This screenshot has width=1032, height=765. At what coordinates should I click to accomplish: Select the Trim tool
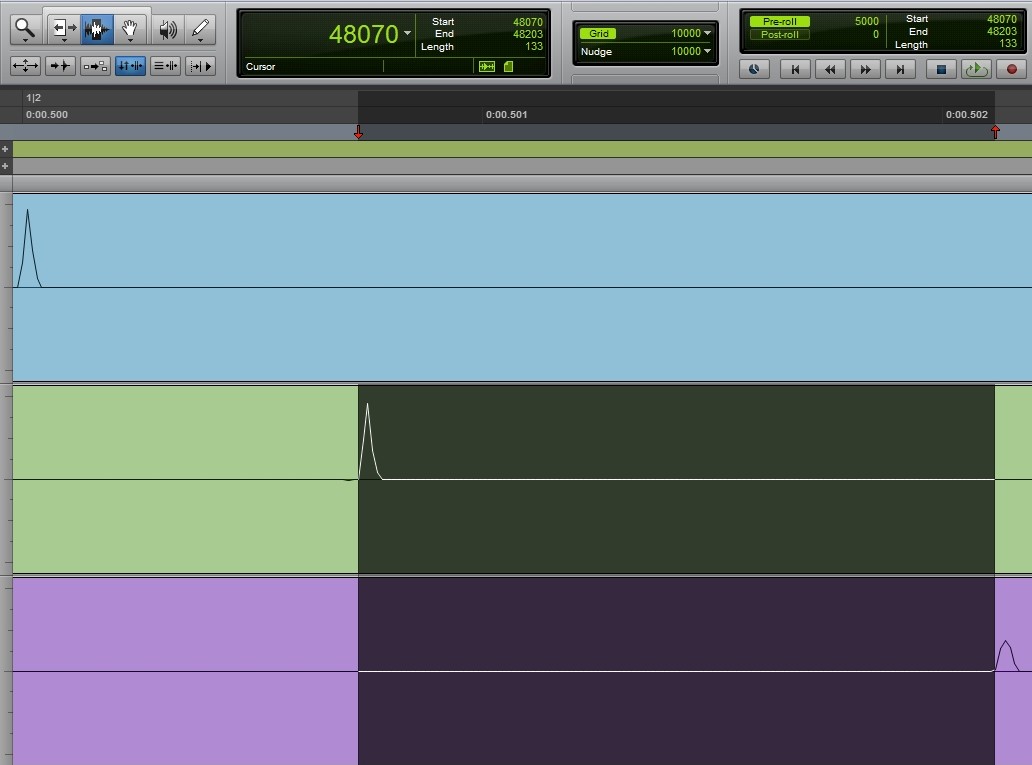[62, 29]
